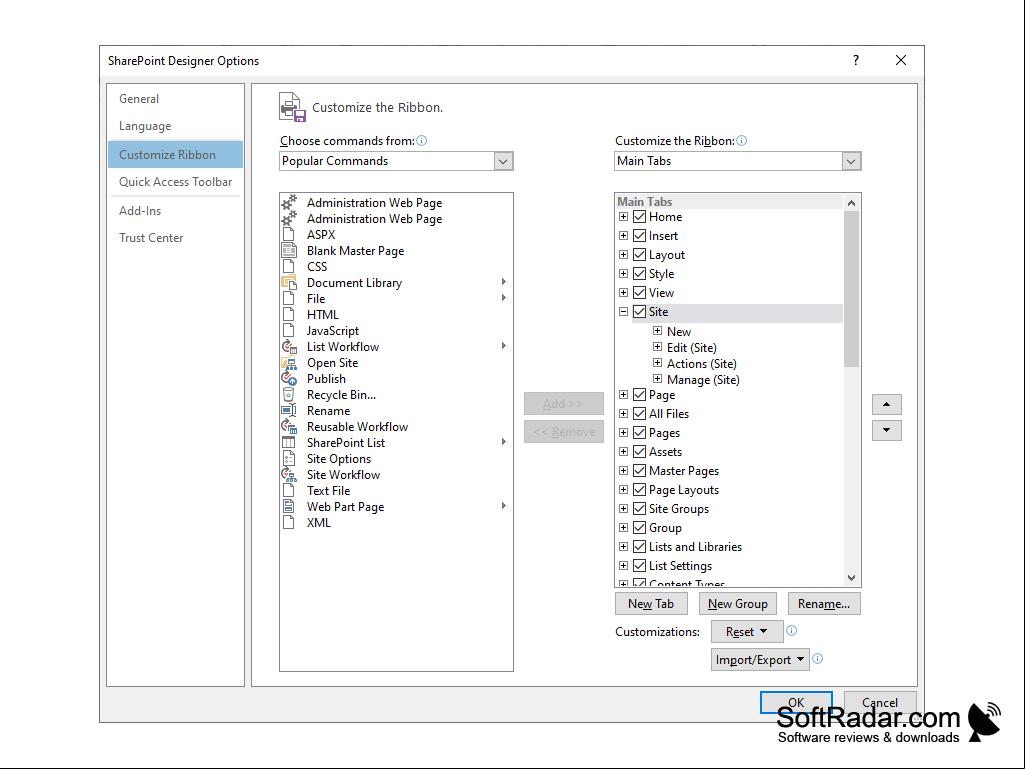Switch to Language options
This screenshot has width=1025, height=769.
175,126
